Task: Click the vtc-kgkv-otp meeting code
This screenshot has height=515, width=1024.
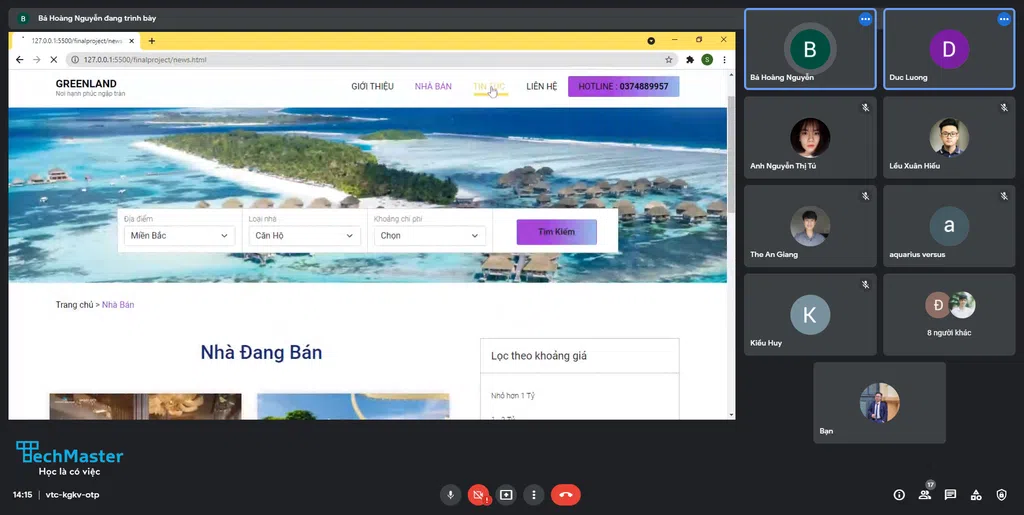Action: click(x=72, y=495)
